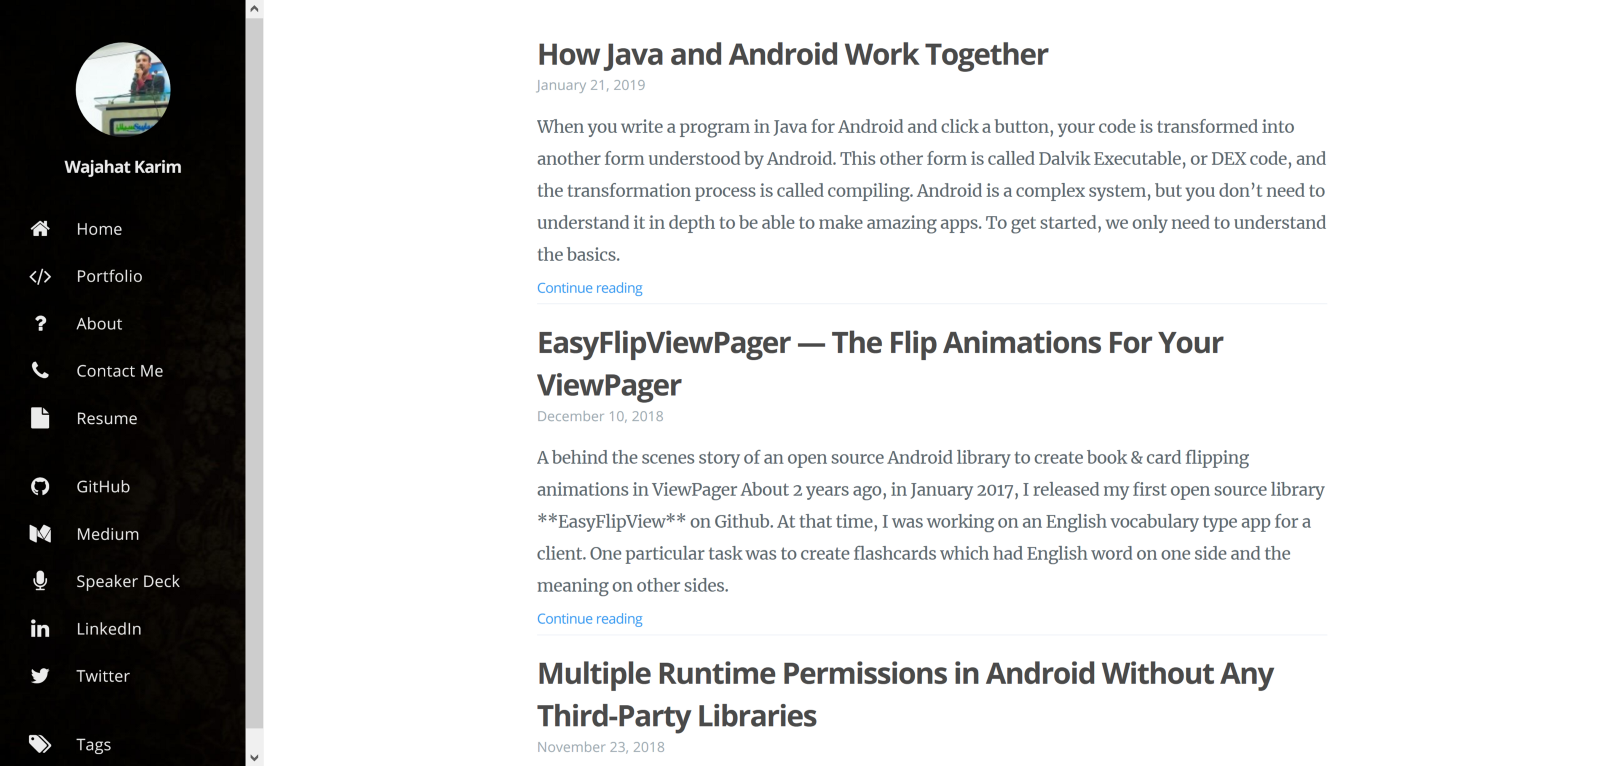The image size is (1600, 766).
Task: Continue reading the EasyFlipViewPager post
Action: tap(589, 619)
